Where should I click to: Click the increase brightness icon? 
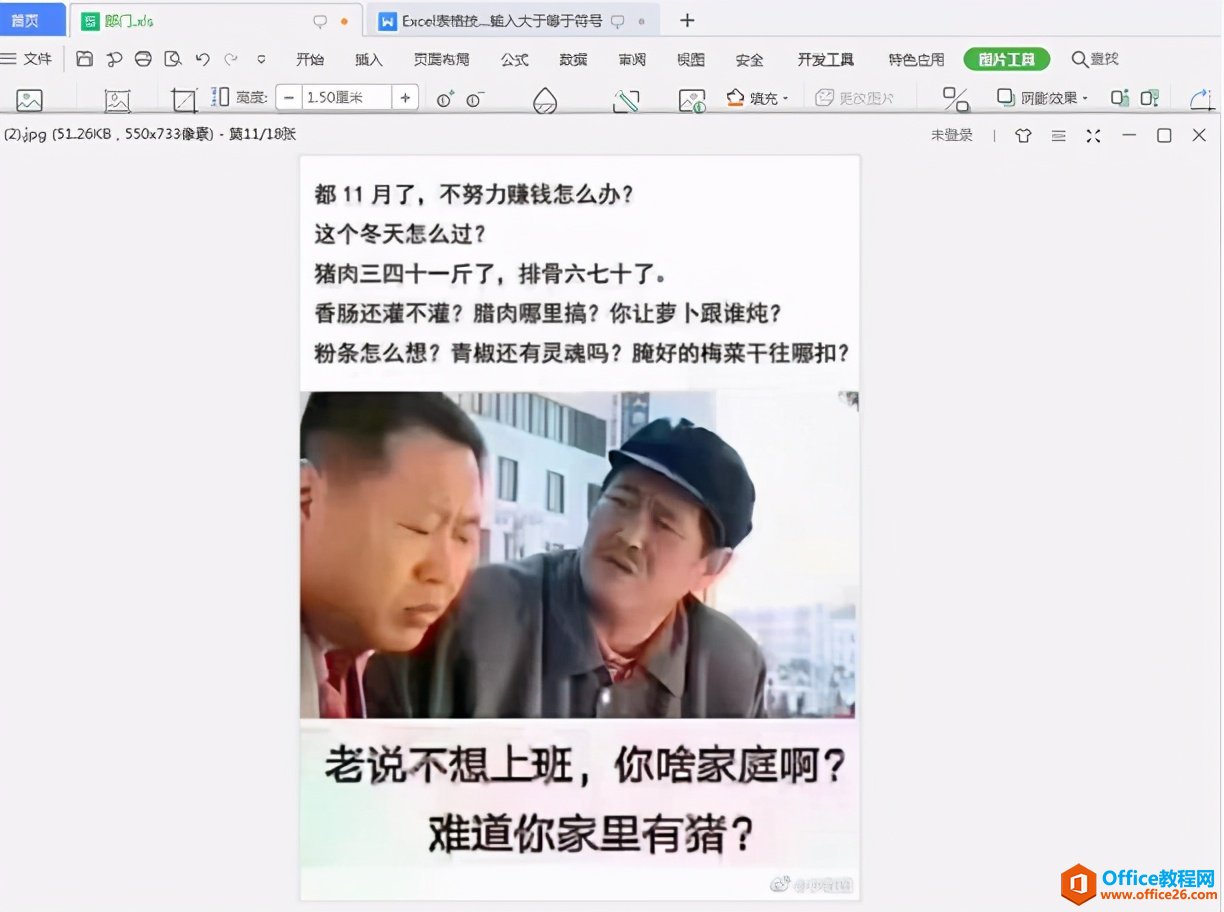445,98
